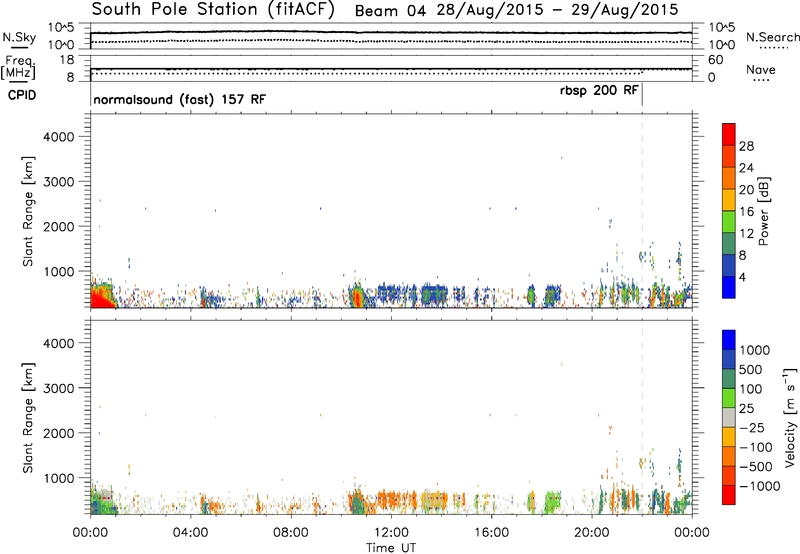800x554 pixels.
Task: Click the 'normalsound (fast) 157 RF' text
Action: pyautogui.click(x=180, y=99)
